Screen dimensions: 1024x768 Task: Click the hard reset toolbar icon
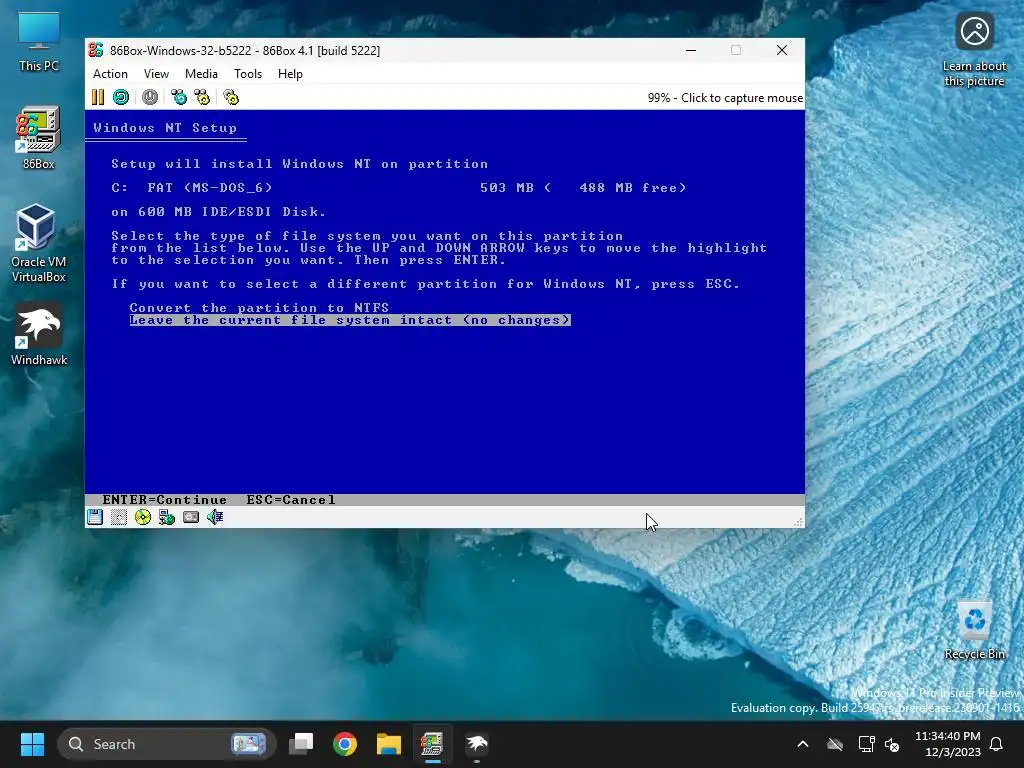[x=121, y=97]
